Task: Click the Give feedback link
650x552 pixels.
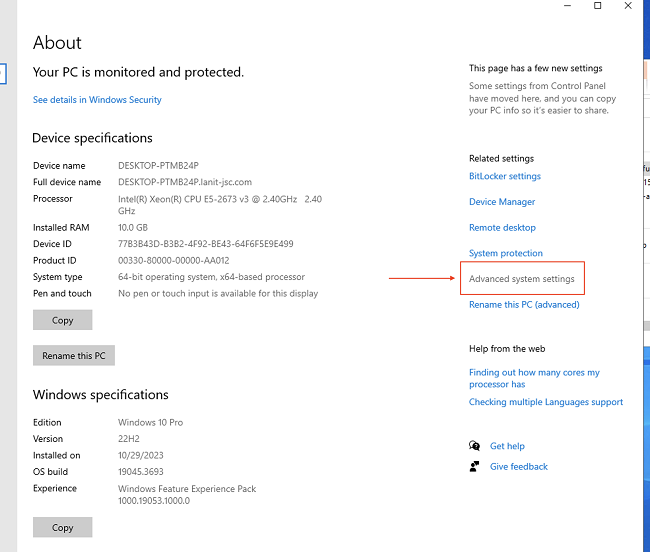Action: [x=519, y=467]
